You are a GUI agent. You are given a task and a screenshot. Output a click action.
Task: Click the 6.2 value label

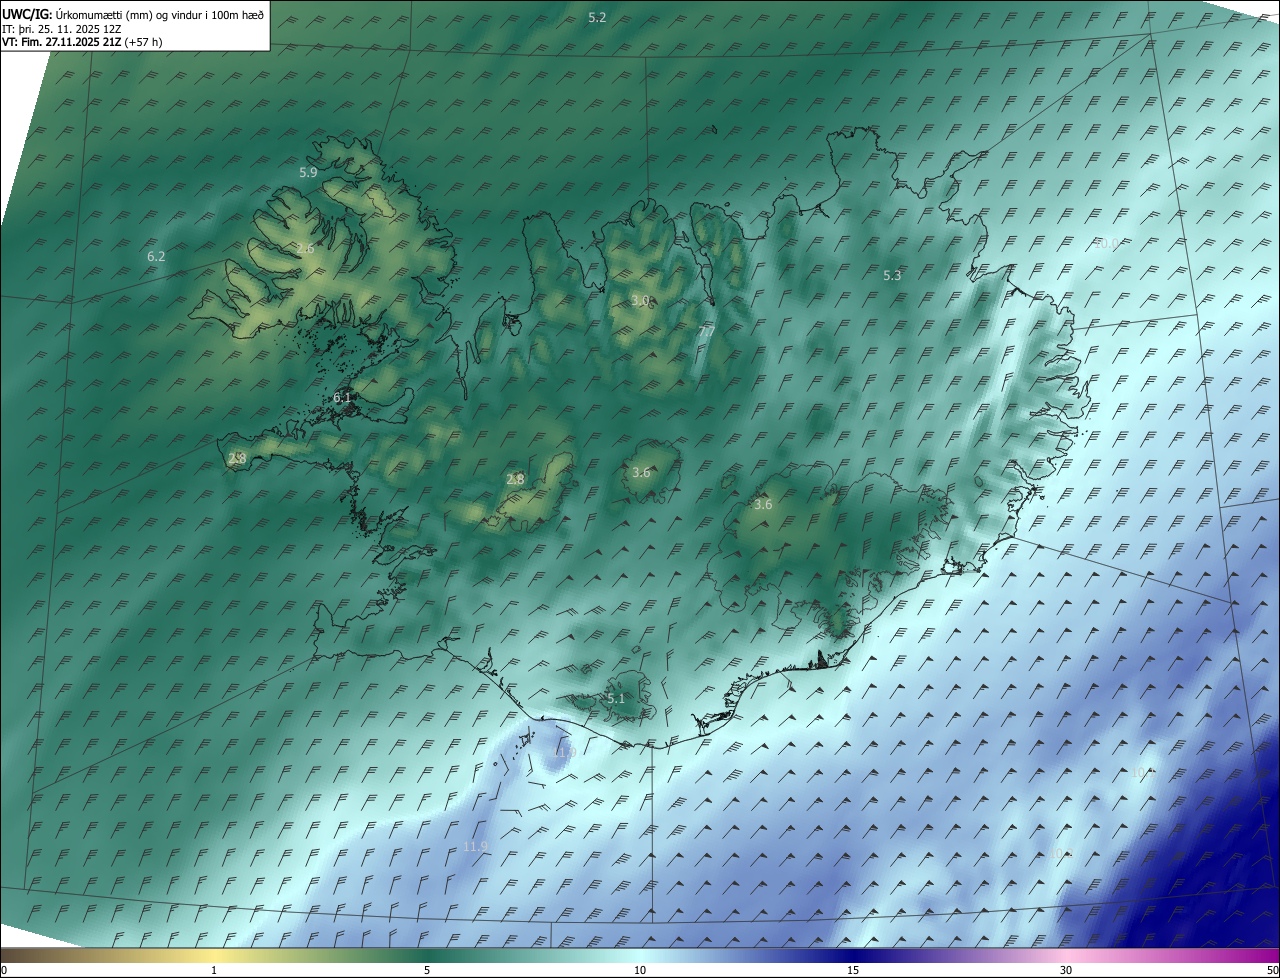pyautogui.click(x=156, y=256)
